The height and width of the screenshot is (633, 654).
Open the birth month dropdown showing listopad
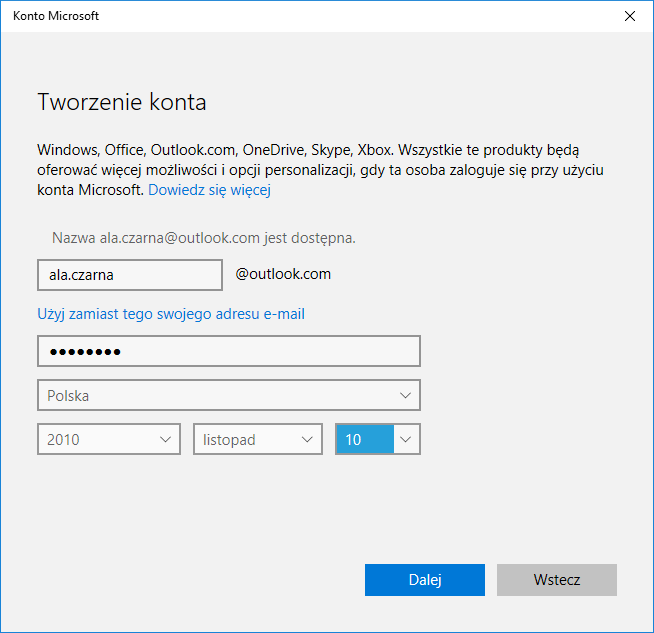[x=257, y=439]
